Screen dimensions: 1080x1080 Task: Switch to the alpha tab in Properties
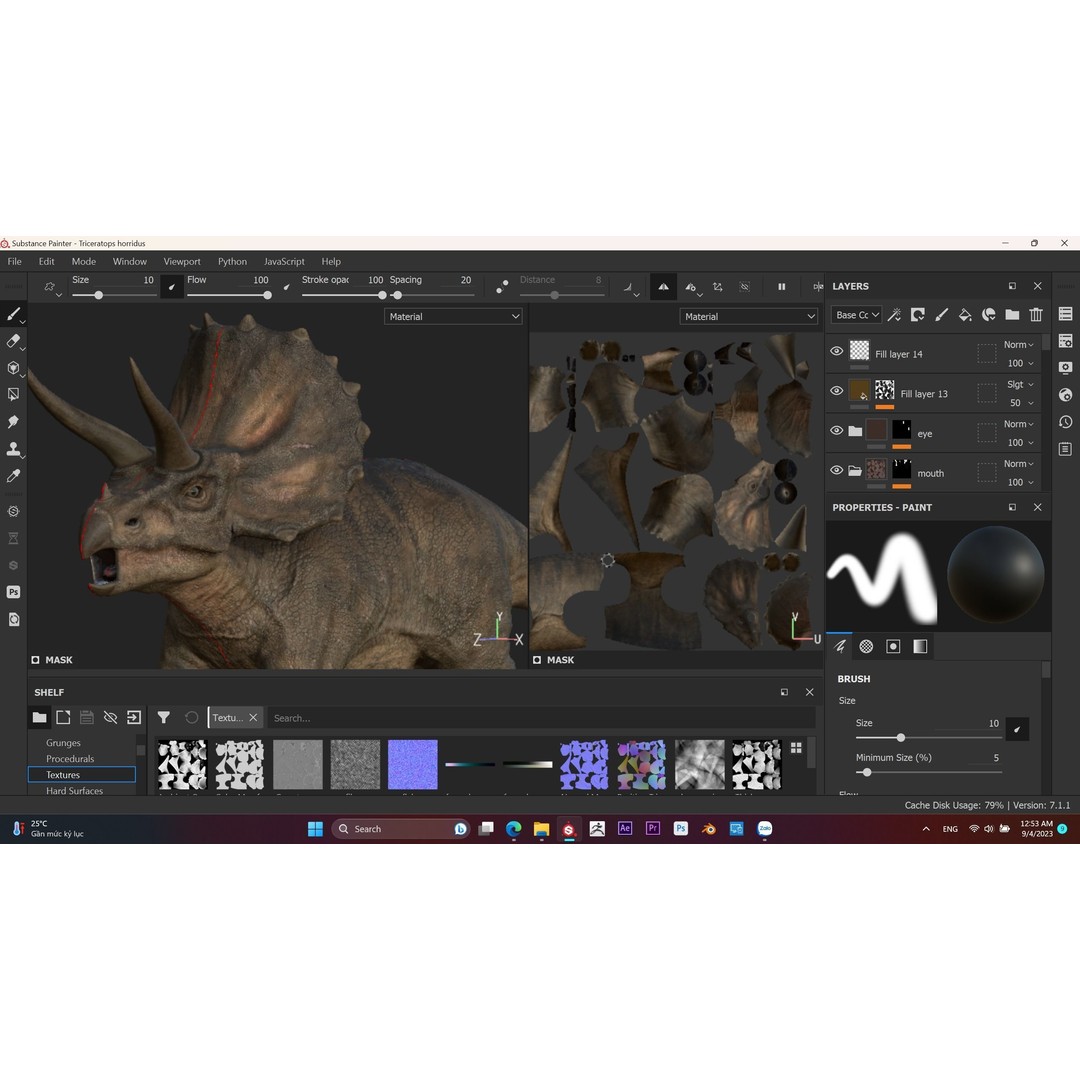click(866, 646)
